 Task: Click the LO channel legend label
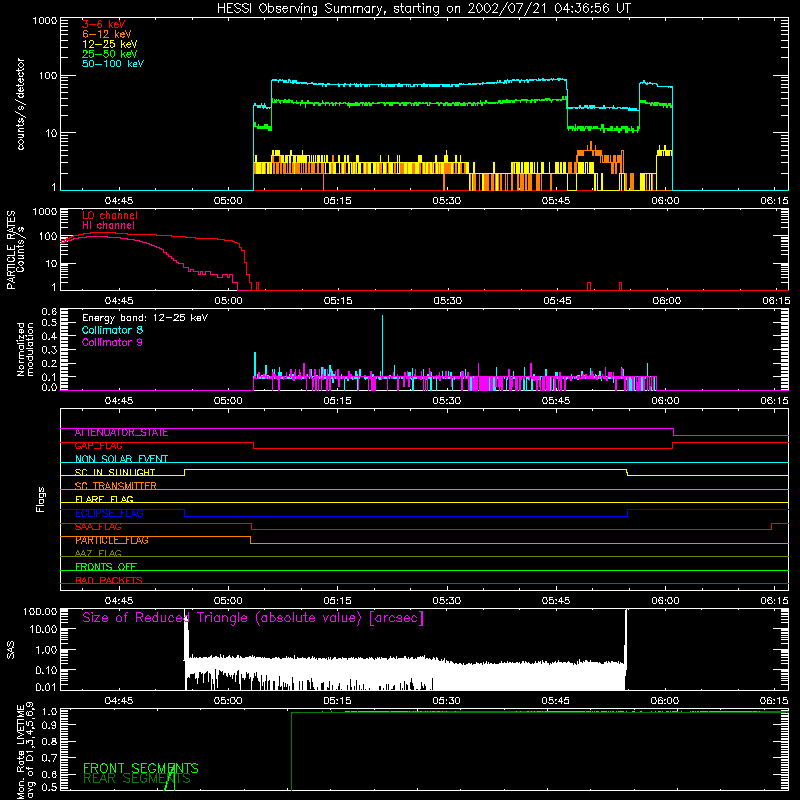pos(110,215)
